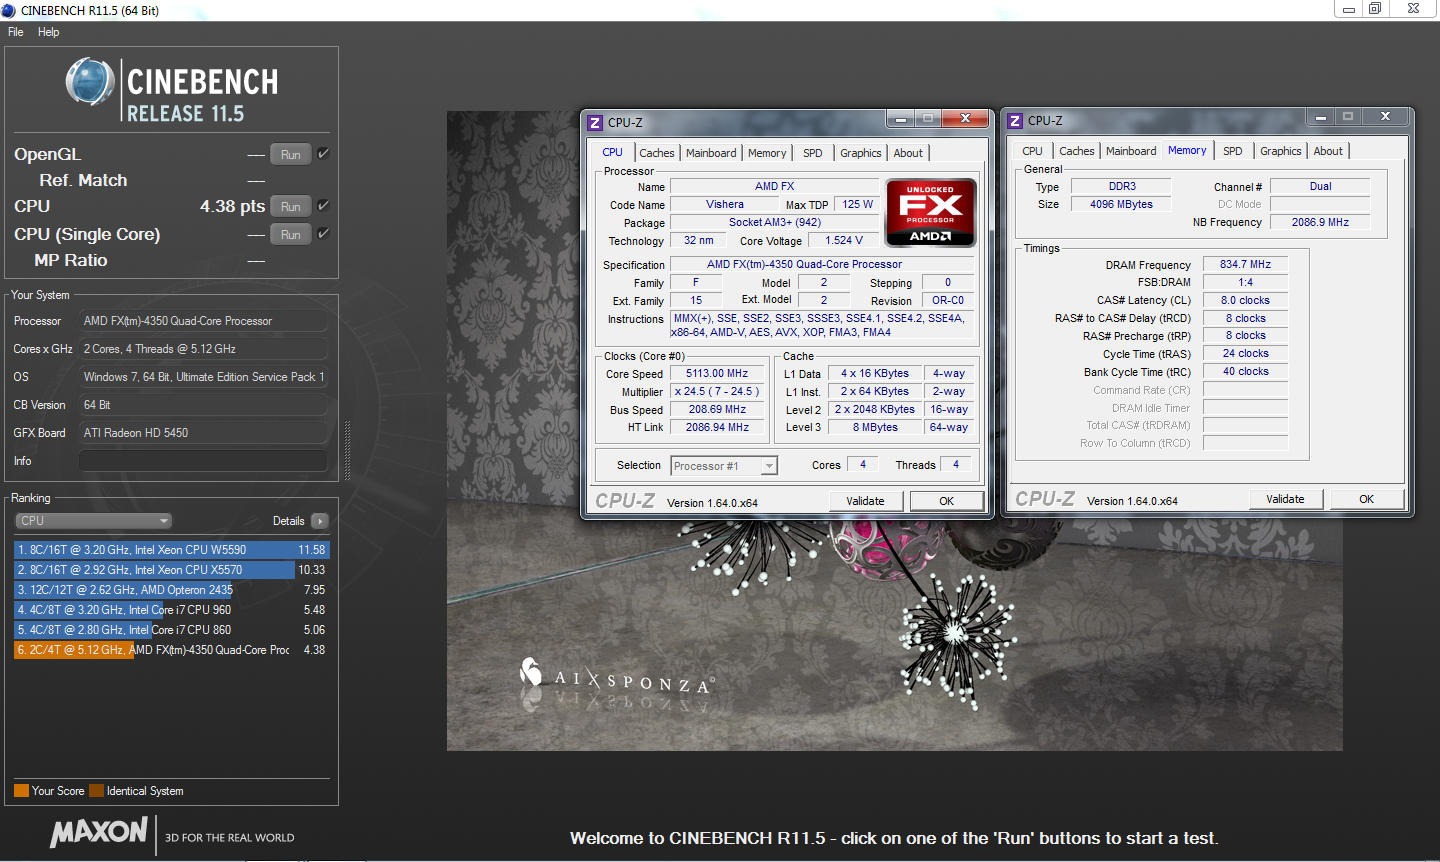This screenshot has width=1440, height=862.
Task: Open the Help menu
Action: pos(48,32)
